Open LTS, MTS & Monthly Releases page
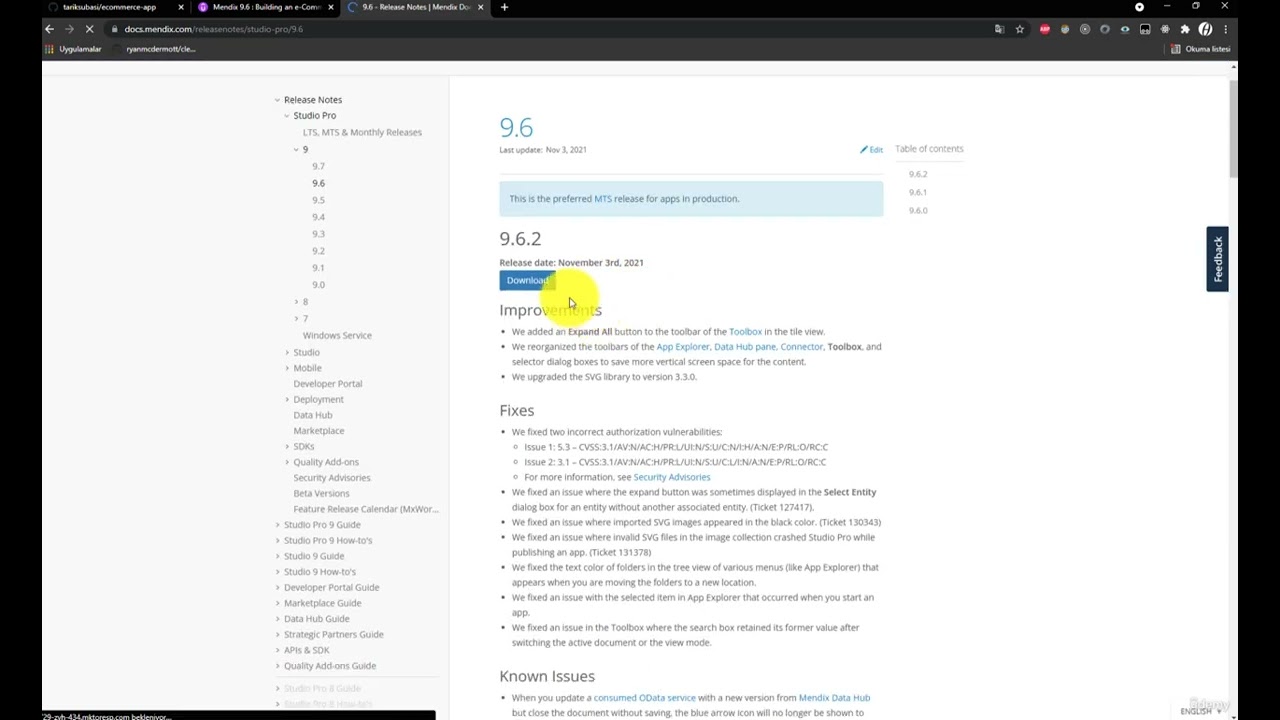 point(362,132)
